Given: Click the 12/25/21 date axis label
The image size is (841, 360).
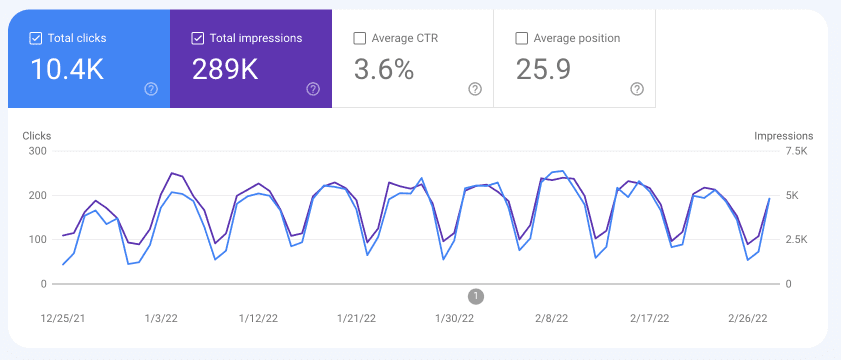Looking at the screenshot, I should coord(63,319).
